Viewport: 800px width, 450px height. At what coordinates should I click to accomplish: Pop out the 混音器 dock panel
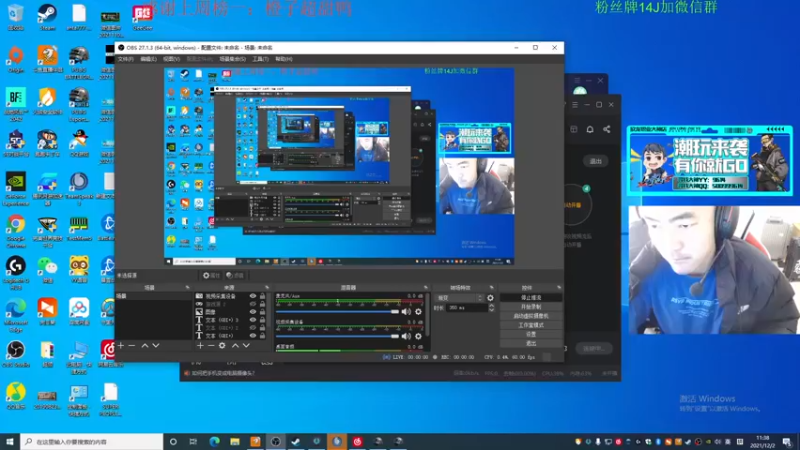(426, 288)
